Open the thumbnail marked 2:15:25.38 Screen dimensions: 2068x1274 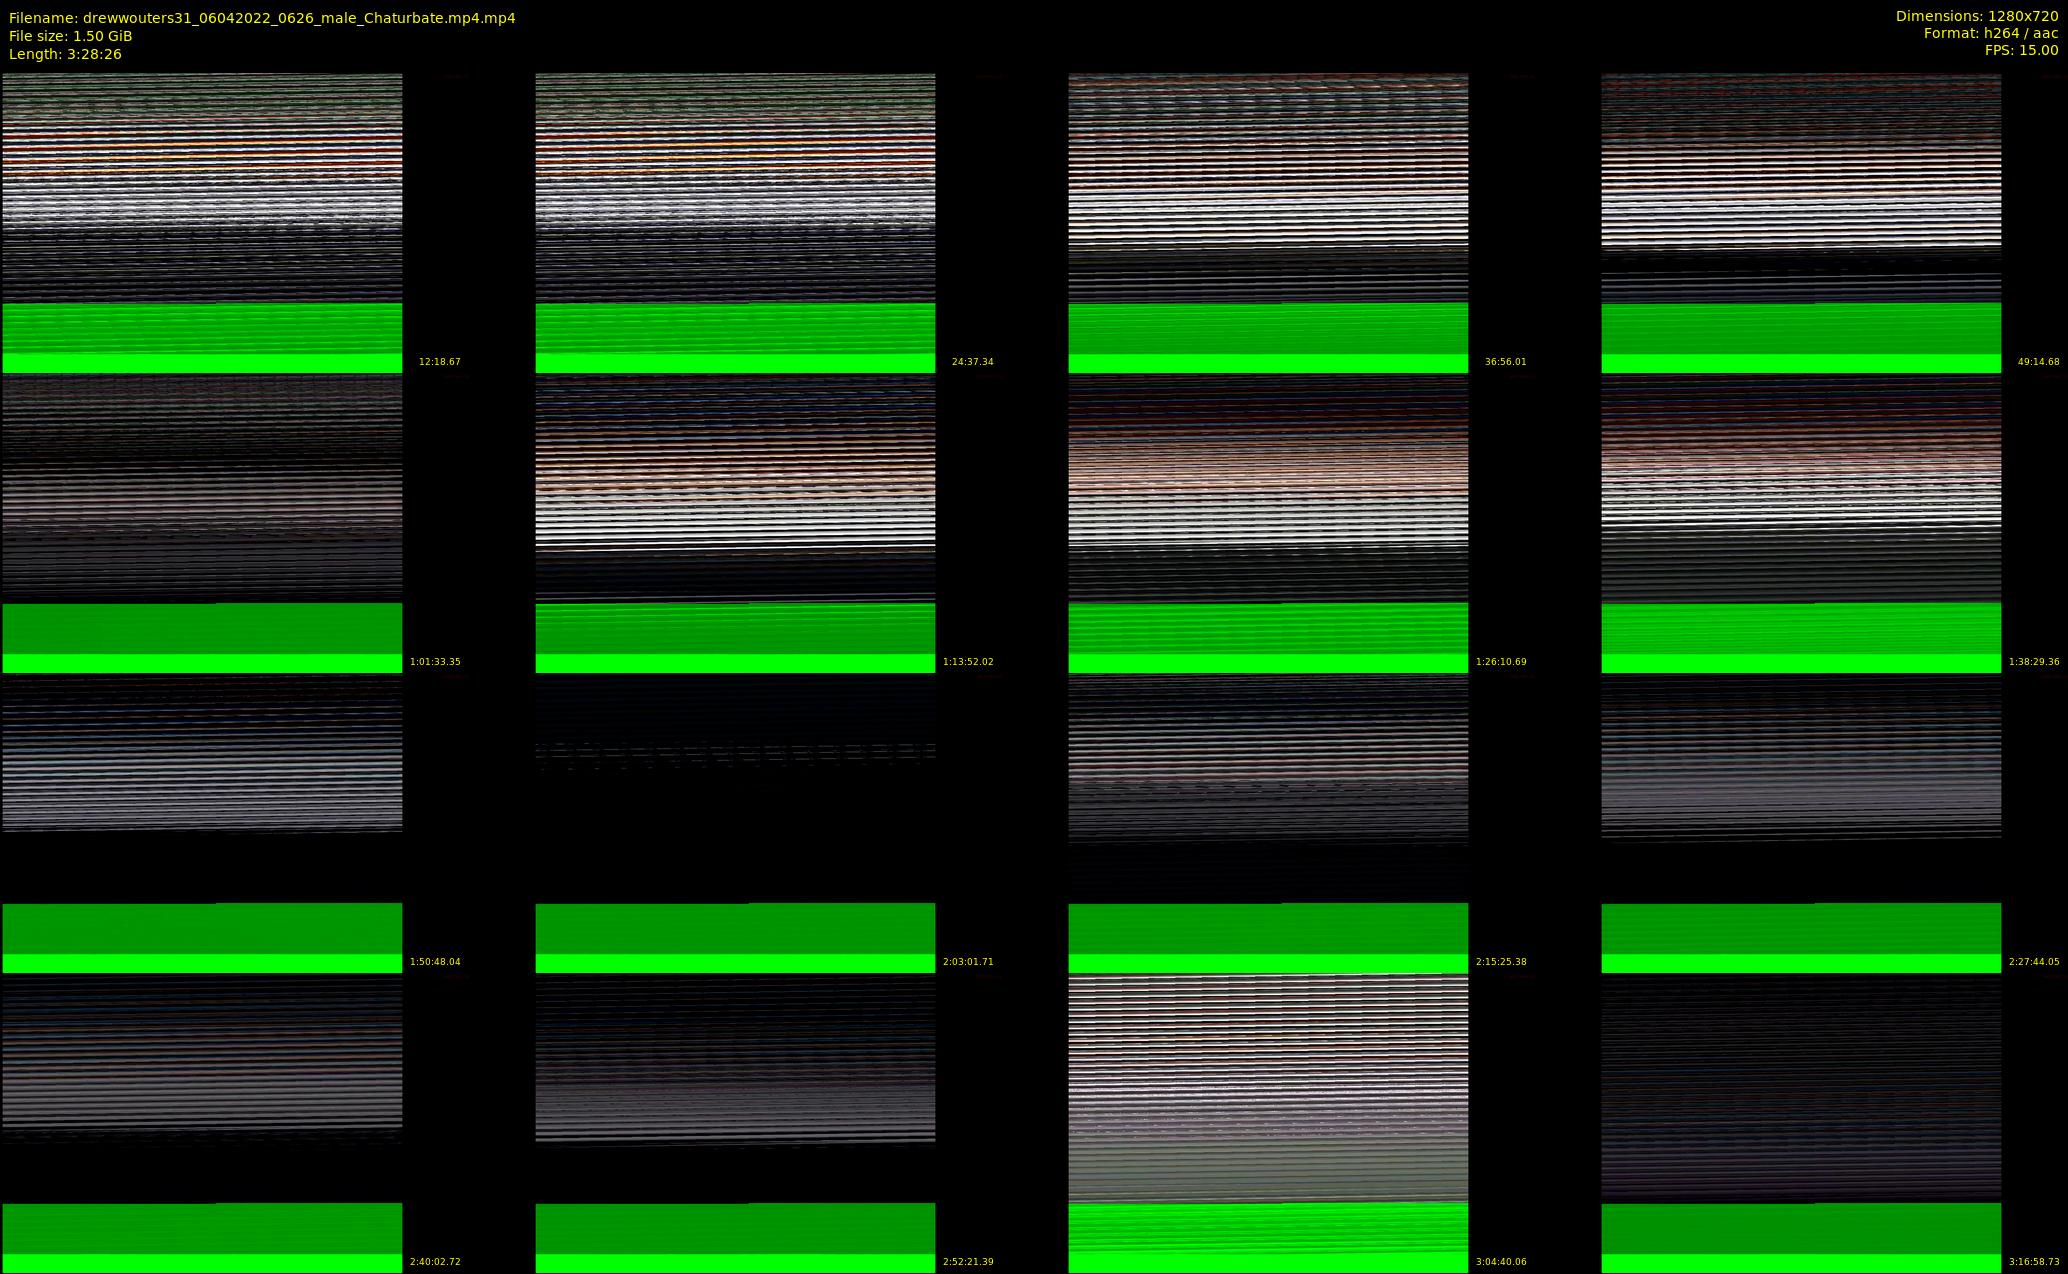click(x=1268, y=823)
